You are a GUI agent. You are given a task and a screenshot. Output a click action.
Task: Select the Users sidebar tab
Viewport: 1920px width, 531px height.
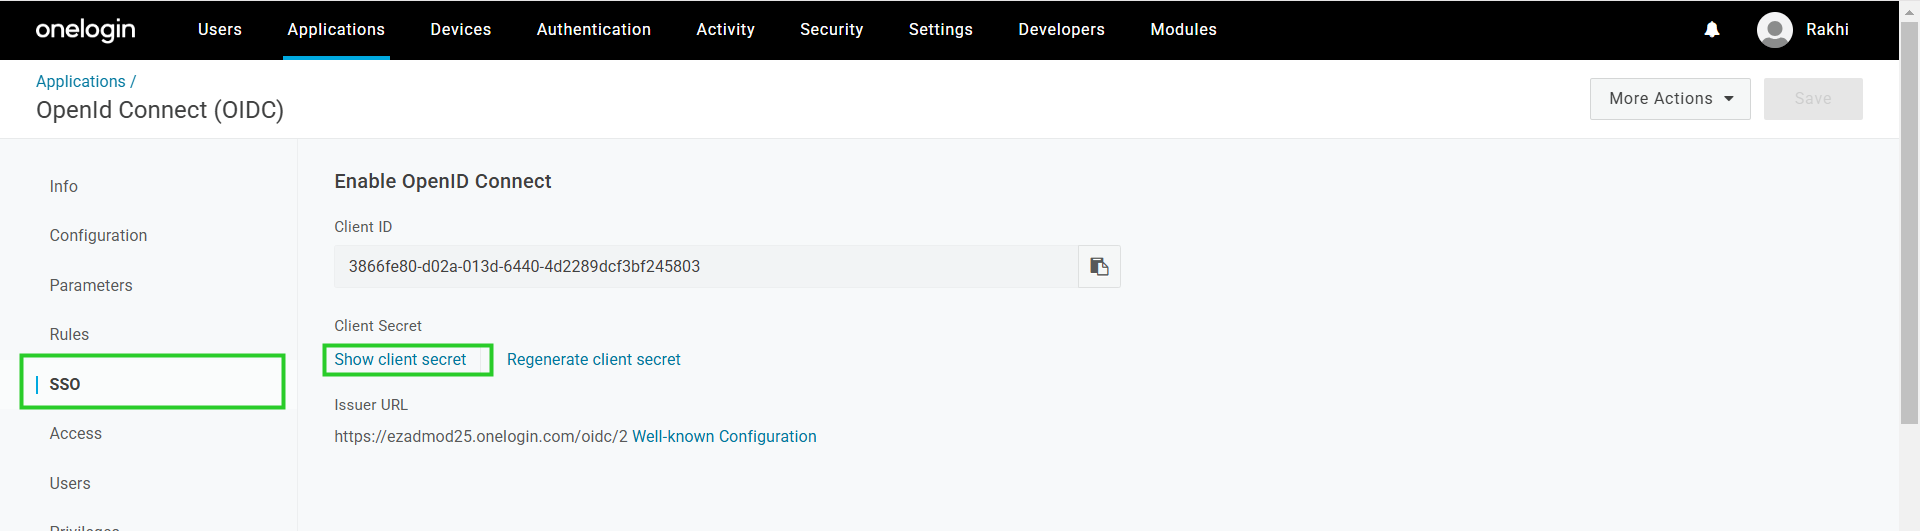click(x=70, y=483)
